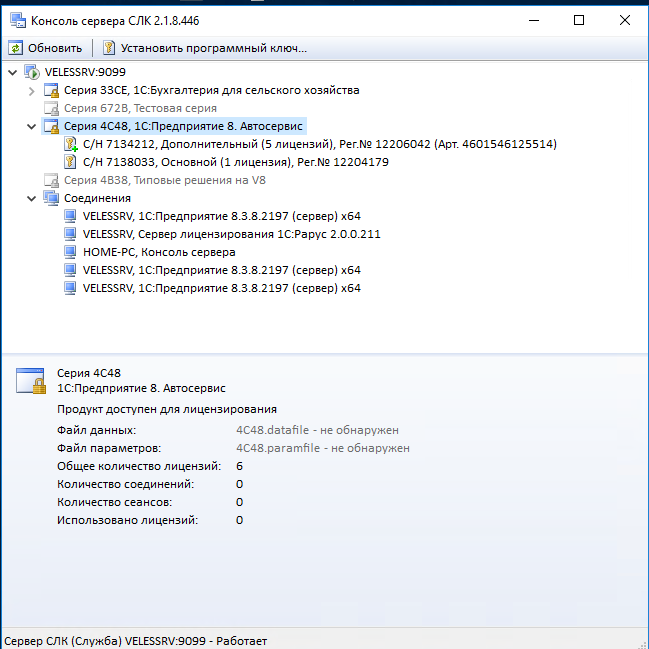649x649 pixels.
Task: Select Серия 33CE, 1С:Бухгалтерия для сельского хозяйства
Action: click(x=212, y=90)
